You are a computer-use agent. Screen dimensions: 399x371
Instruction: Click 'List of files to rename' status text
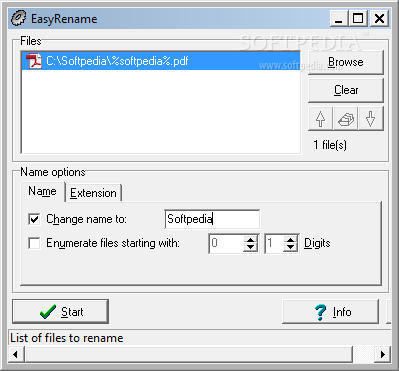pyautogui.click(x=67, y=338)
